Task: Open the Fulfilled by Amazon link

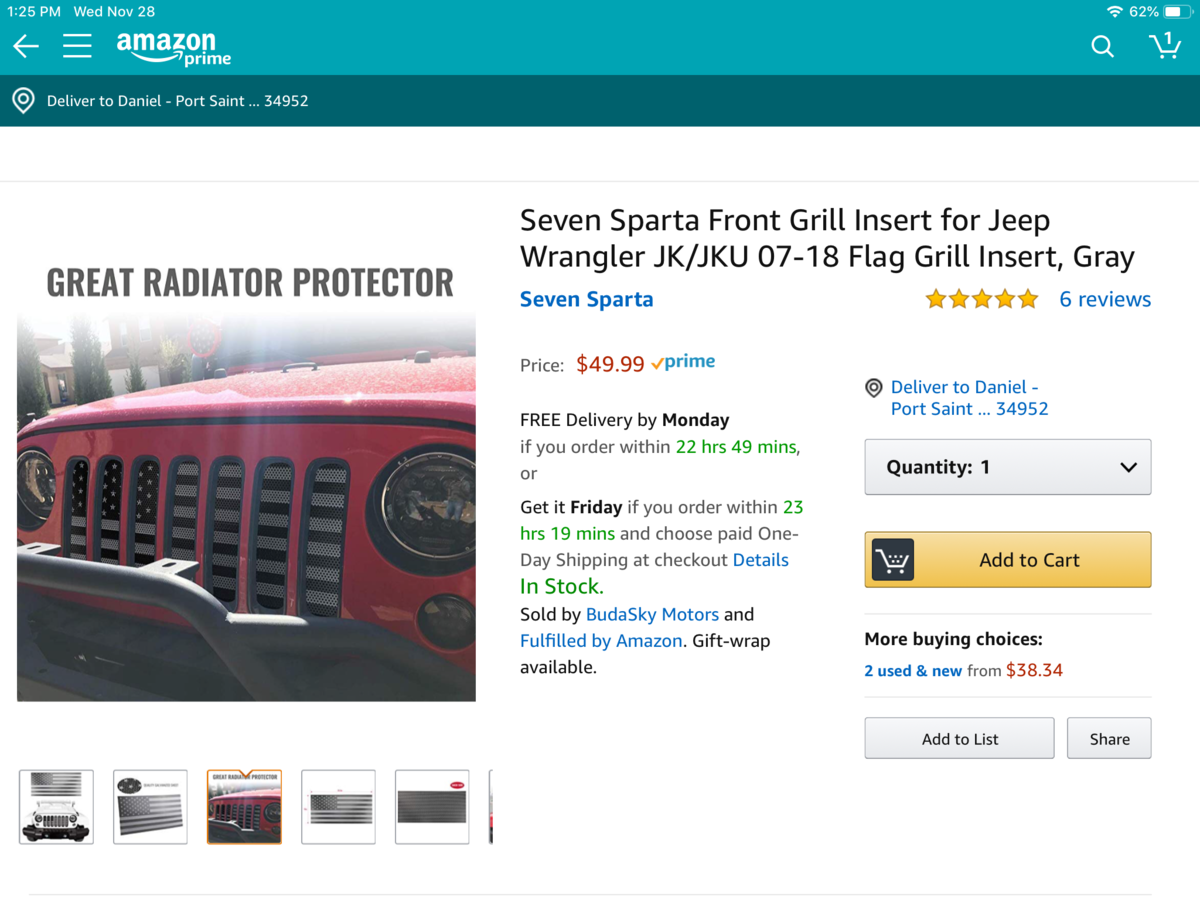Action: (x=601, y=641)
